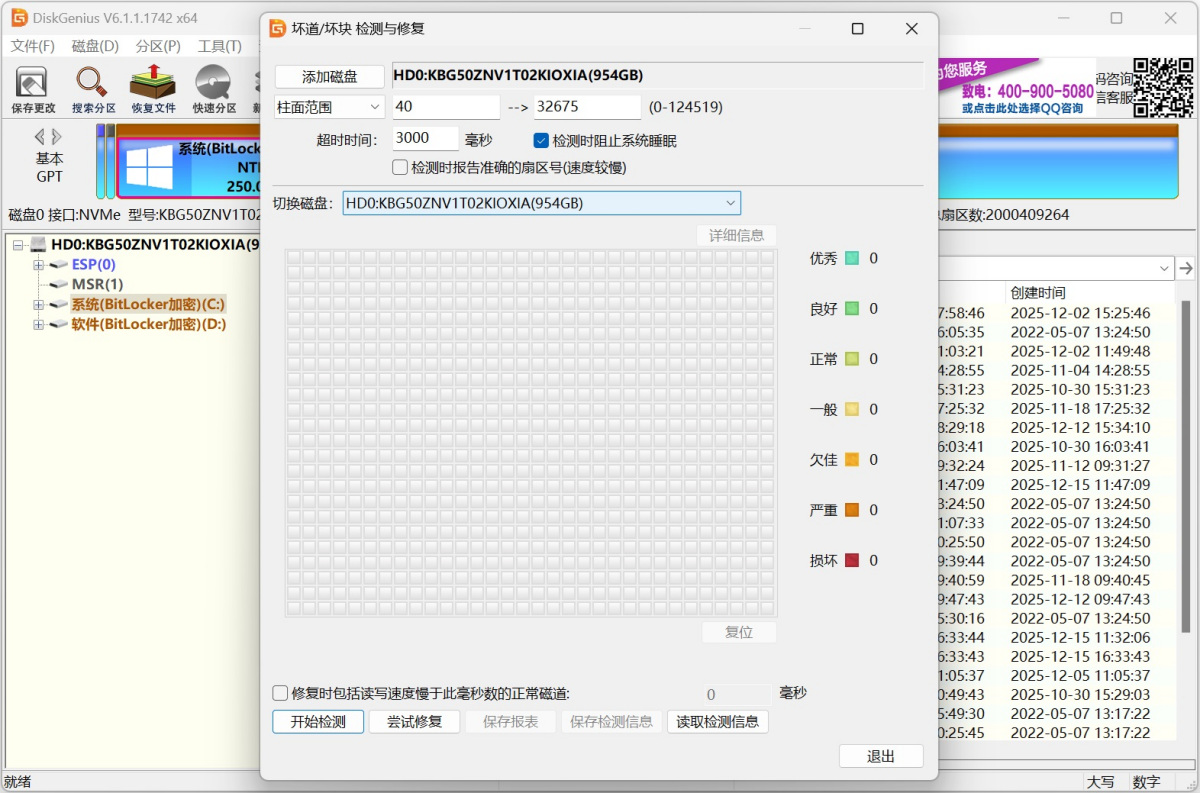Click the red 损坏 color swatch

(x=852, y=560)
